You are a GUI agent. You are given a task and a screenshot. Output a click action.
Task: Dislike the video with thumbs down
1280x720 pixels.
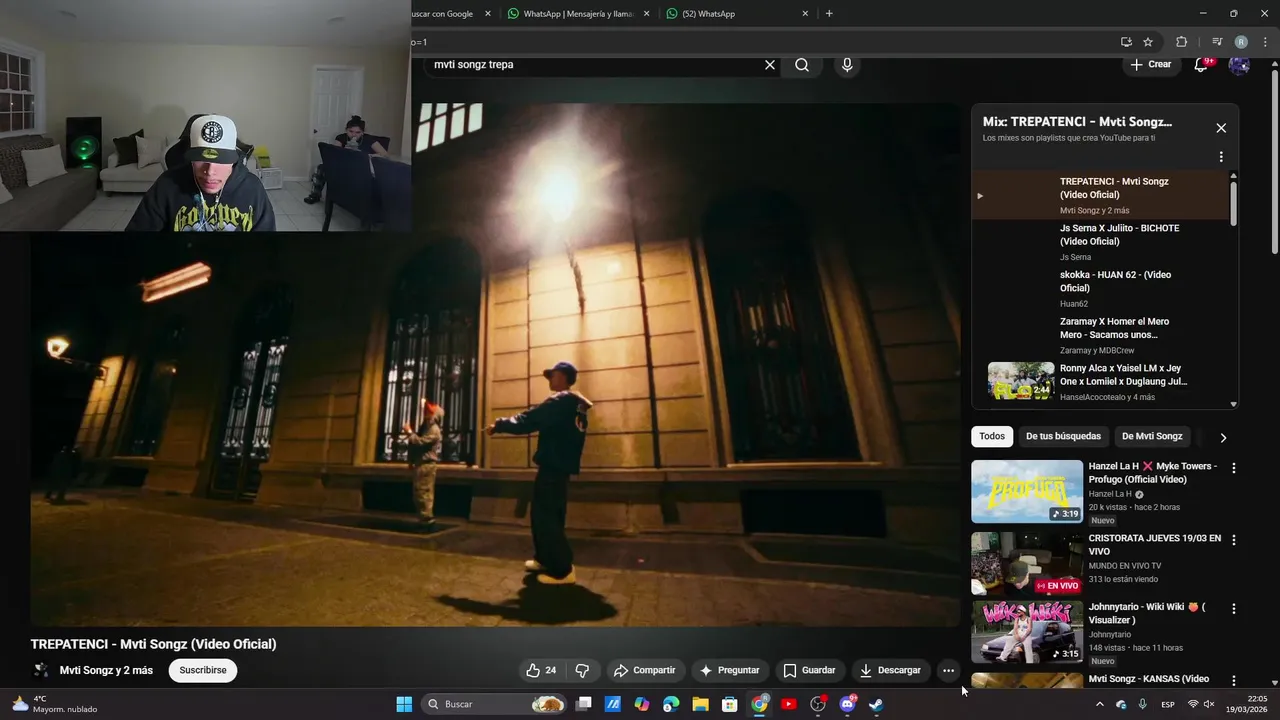point(582,670)
